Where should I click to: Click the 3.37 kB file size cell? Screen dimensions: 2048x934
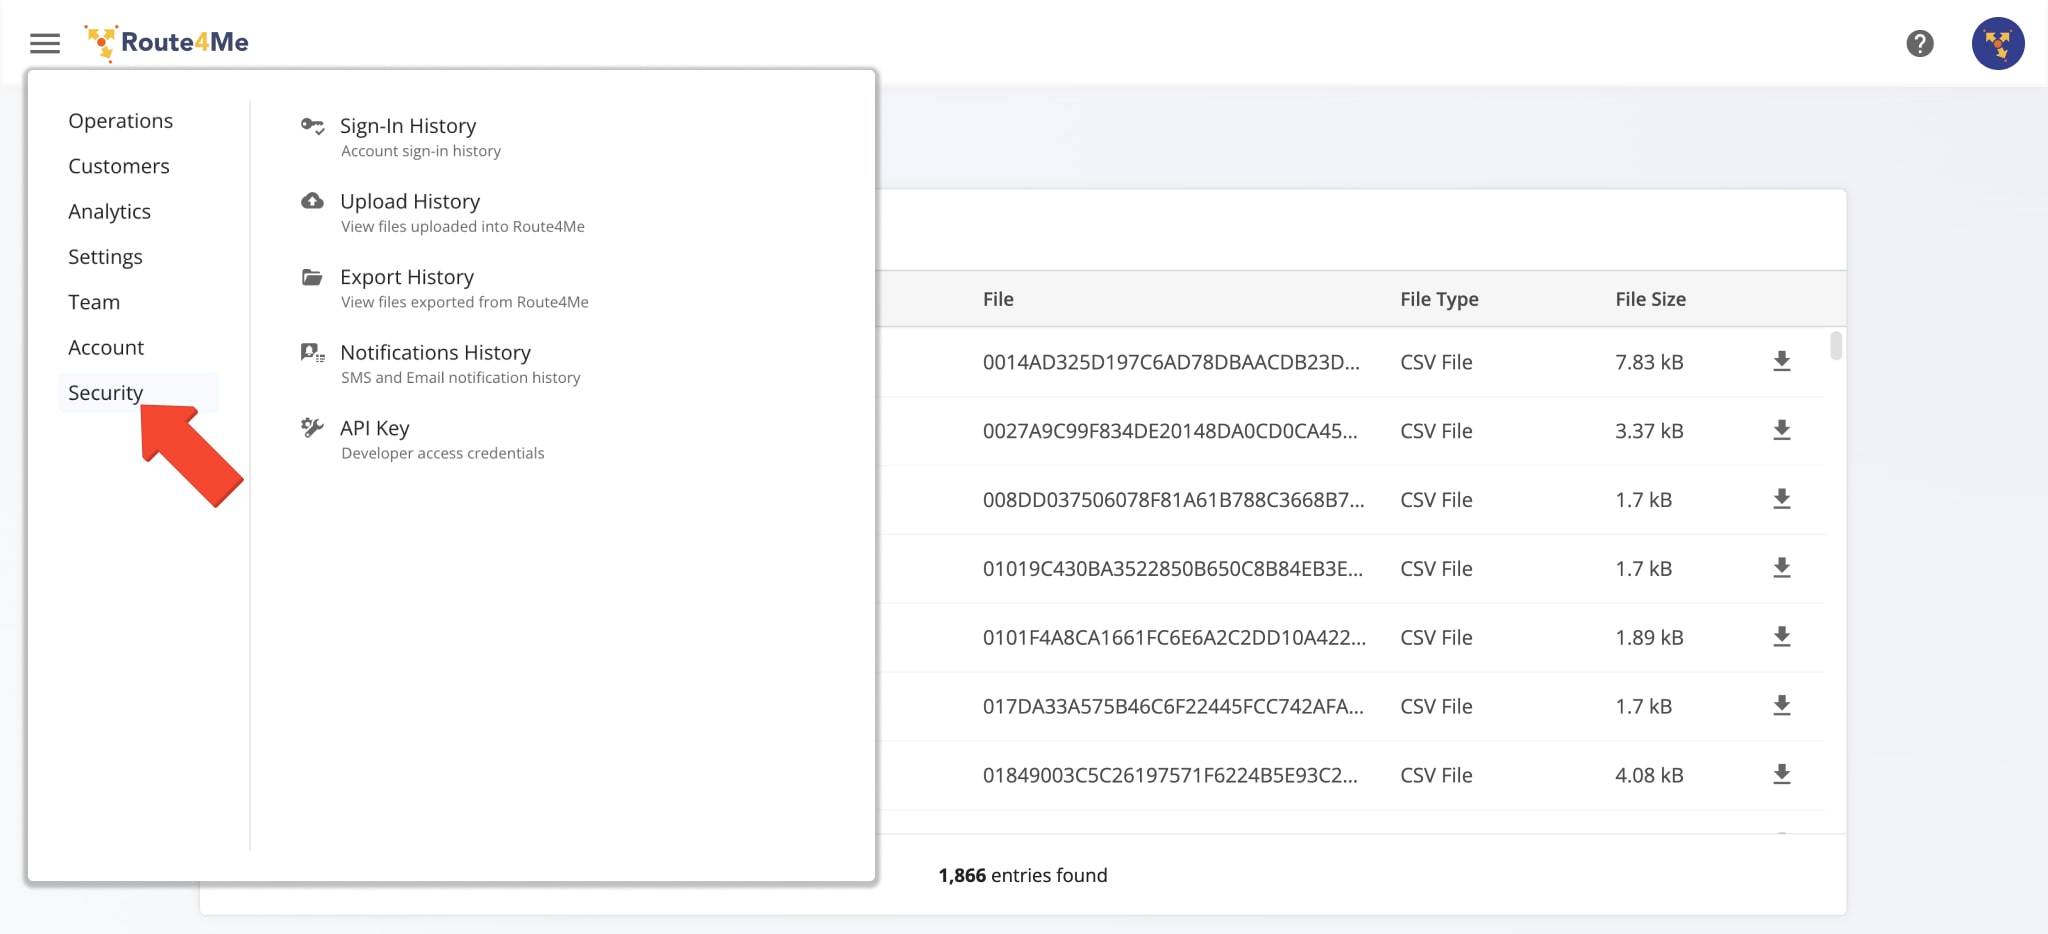tap(1649, 431)
